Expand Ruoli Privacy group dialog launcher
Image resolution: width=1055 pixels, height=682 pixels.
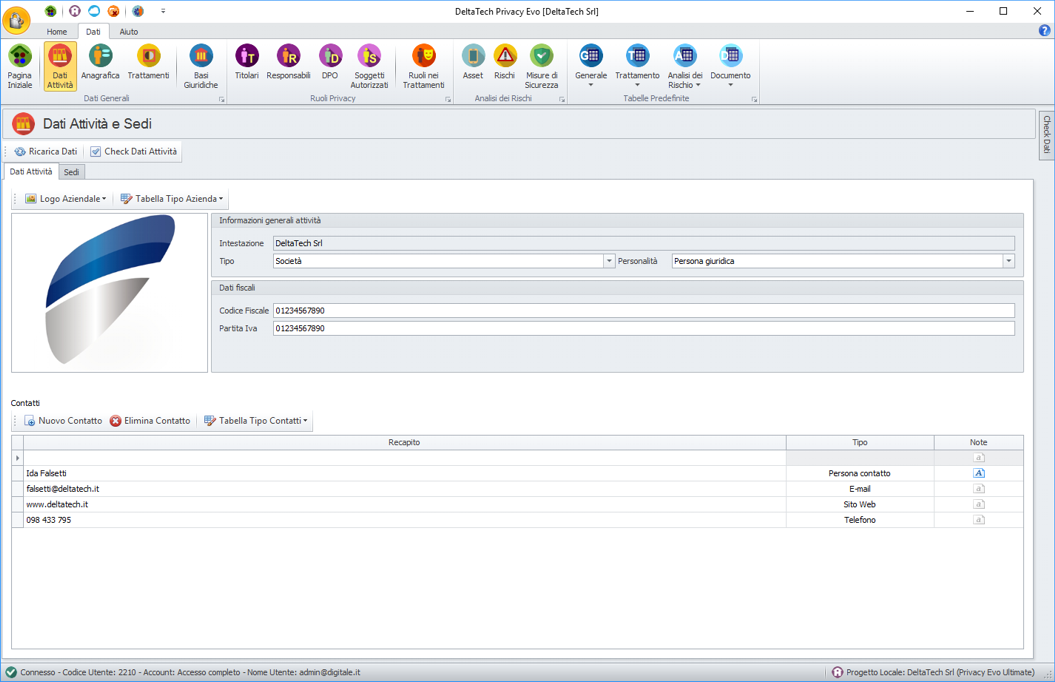447,100
